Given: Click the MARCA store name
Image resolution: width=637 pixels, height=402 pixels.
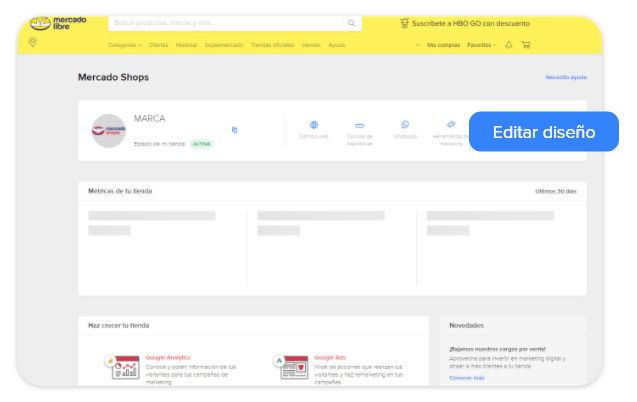Looking at the screenshot, I should (150, 119).
